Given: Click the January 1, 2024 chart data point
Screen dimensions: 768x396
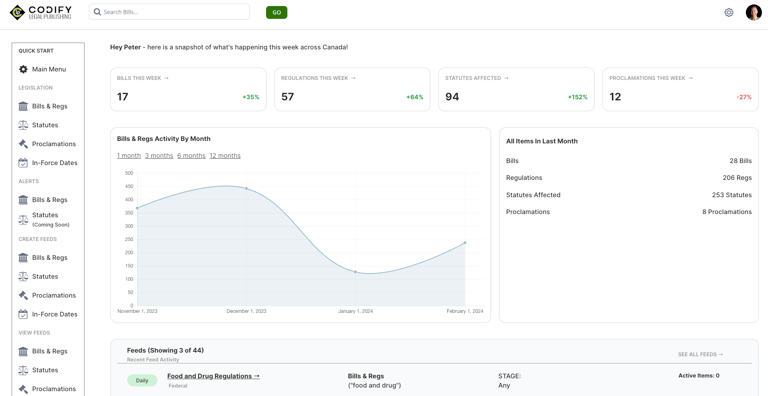Looking at the screenshot, I should coord(355,272).
